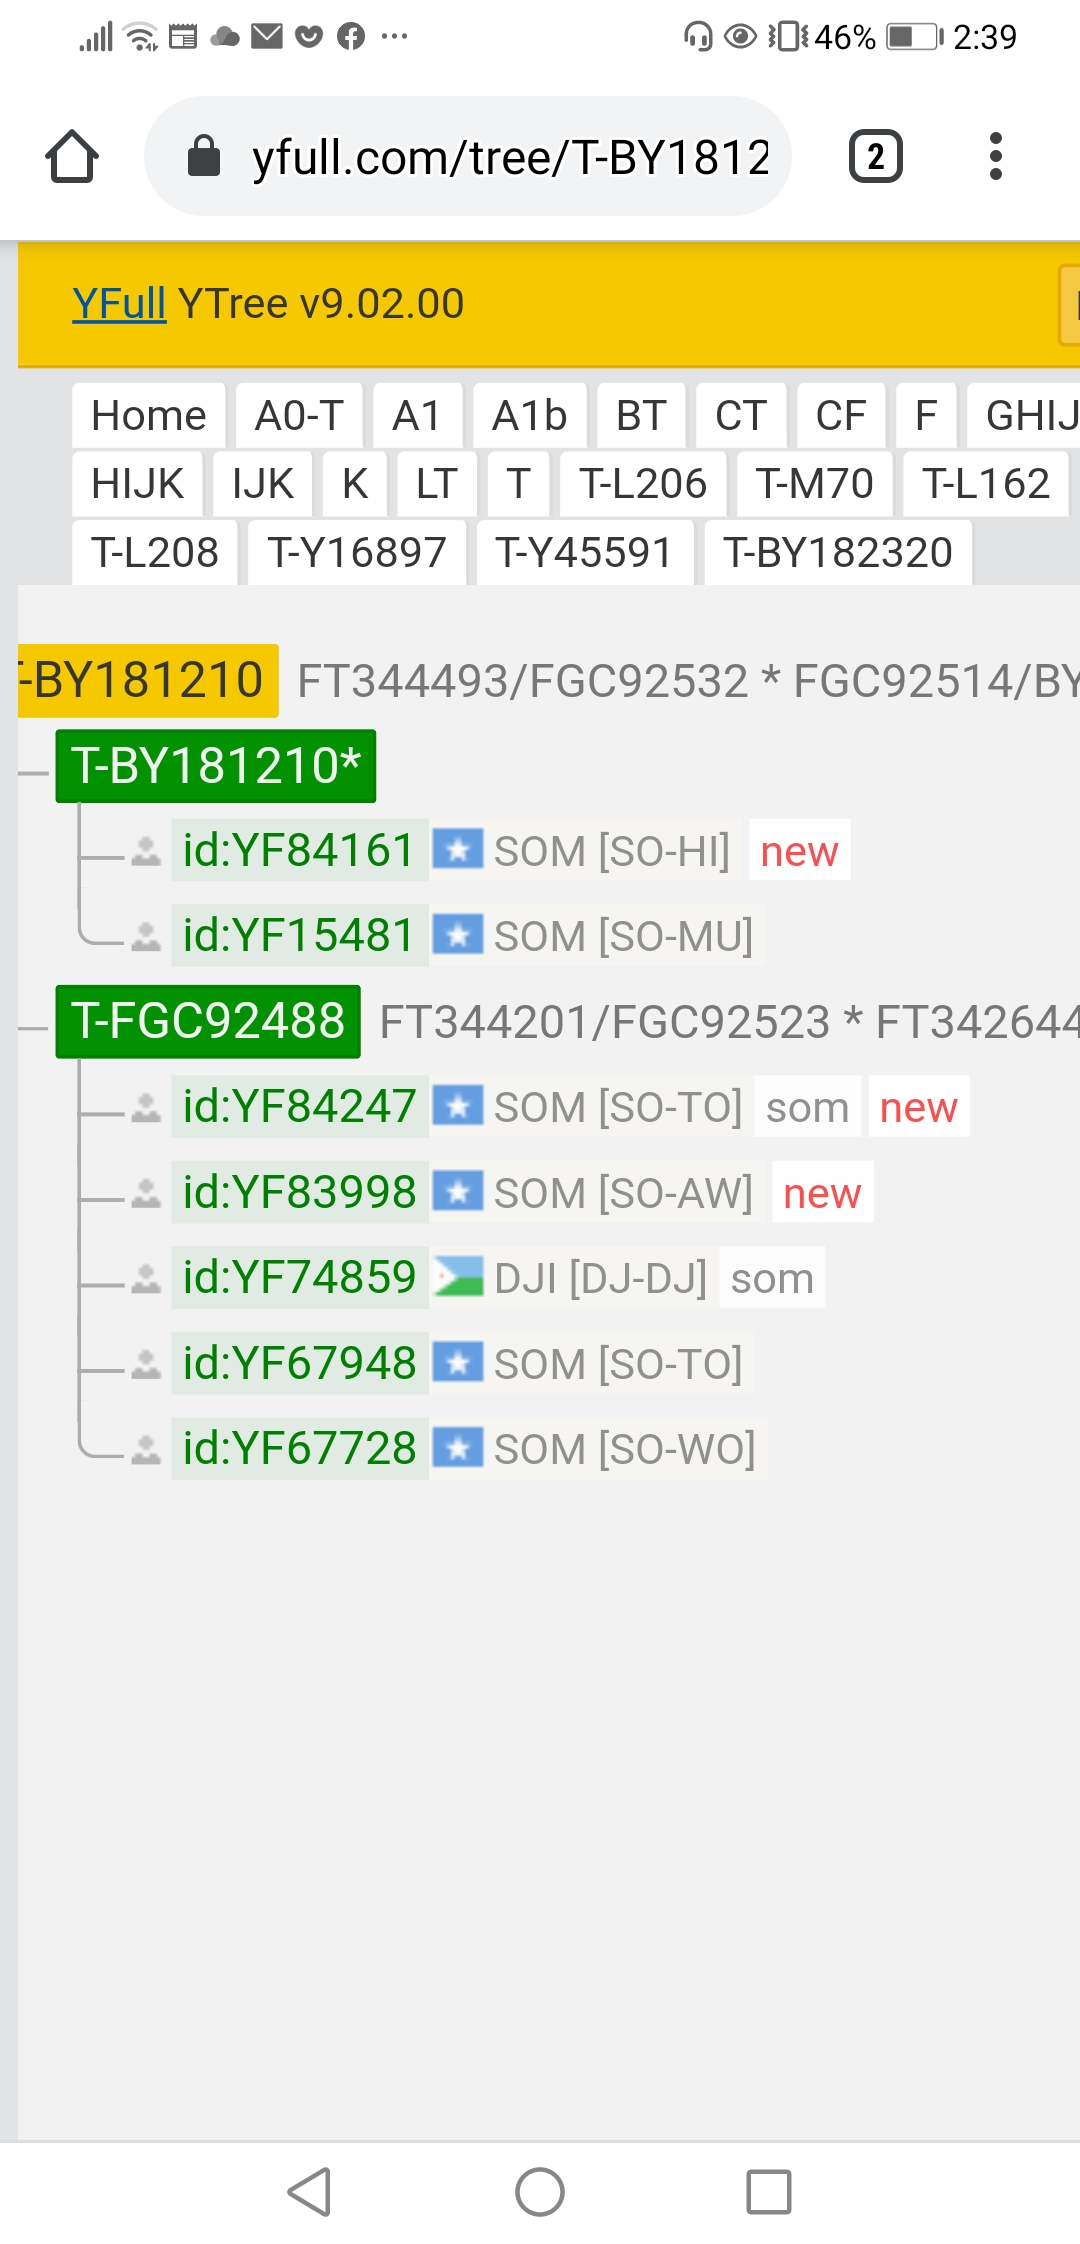The height and width of the screenshot is (2244, 1080).
Task: Go to the T-L206 breadcrumb tab
Action: tap(642, 484)
